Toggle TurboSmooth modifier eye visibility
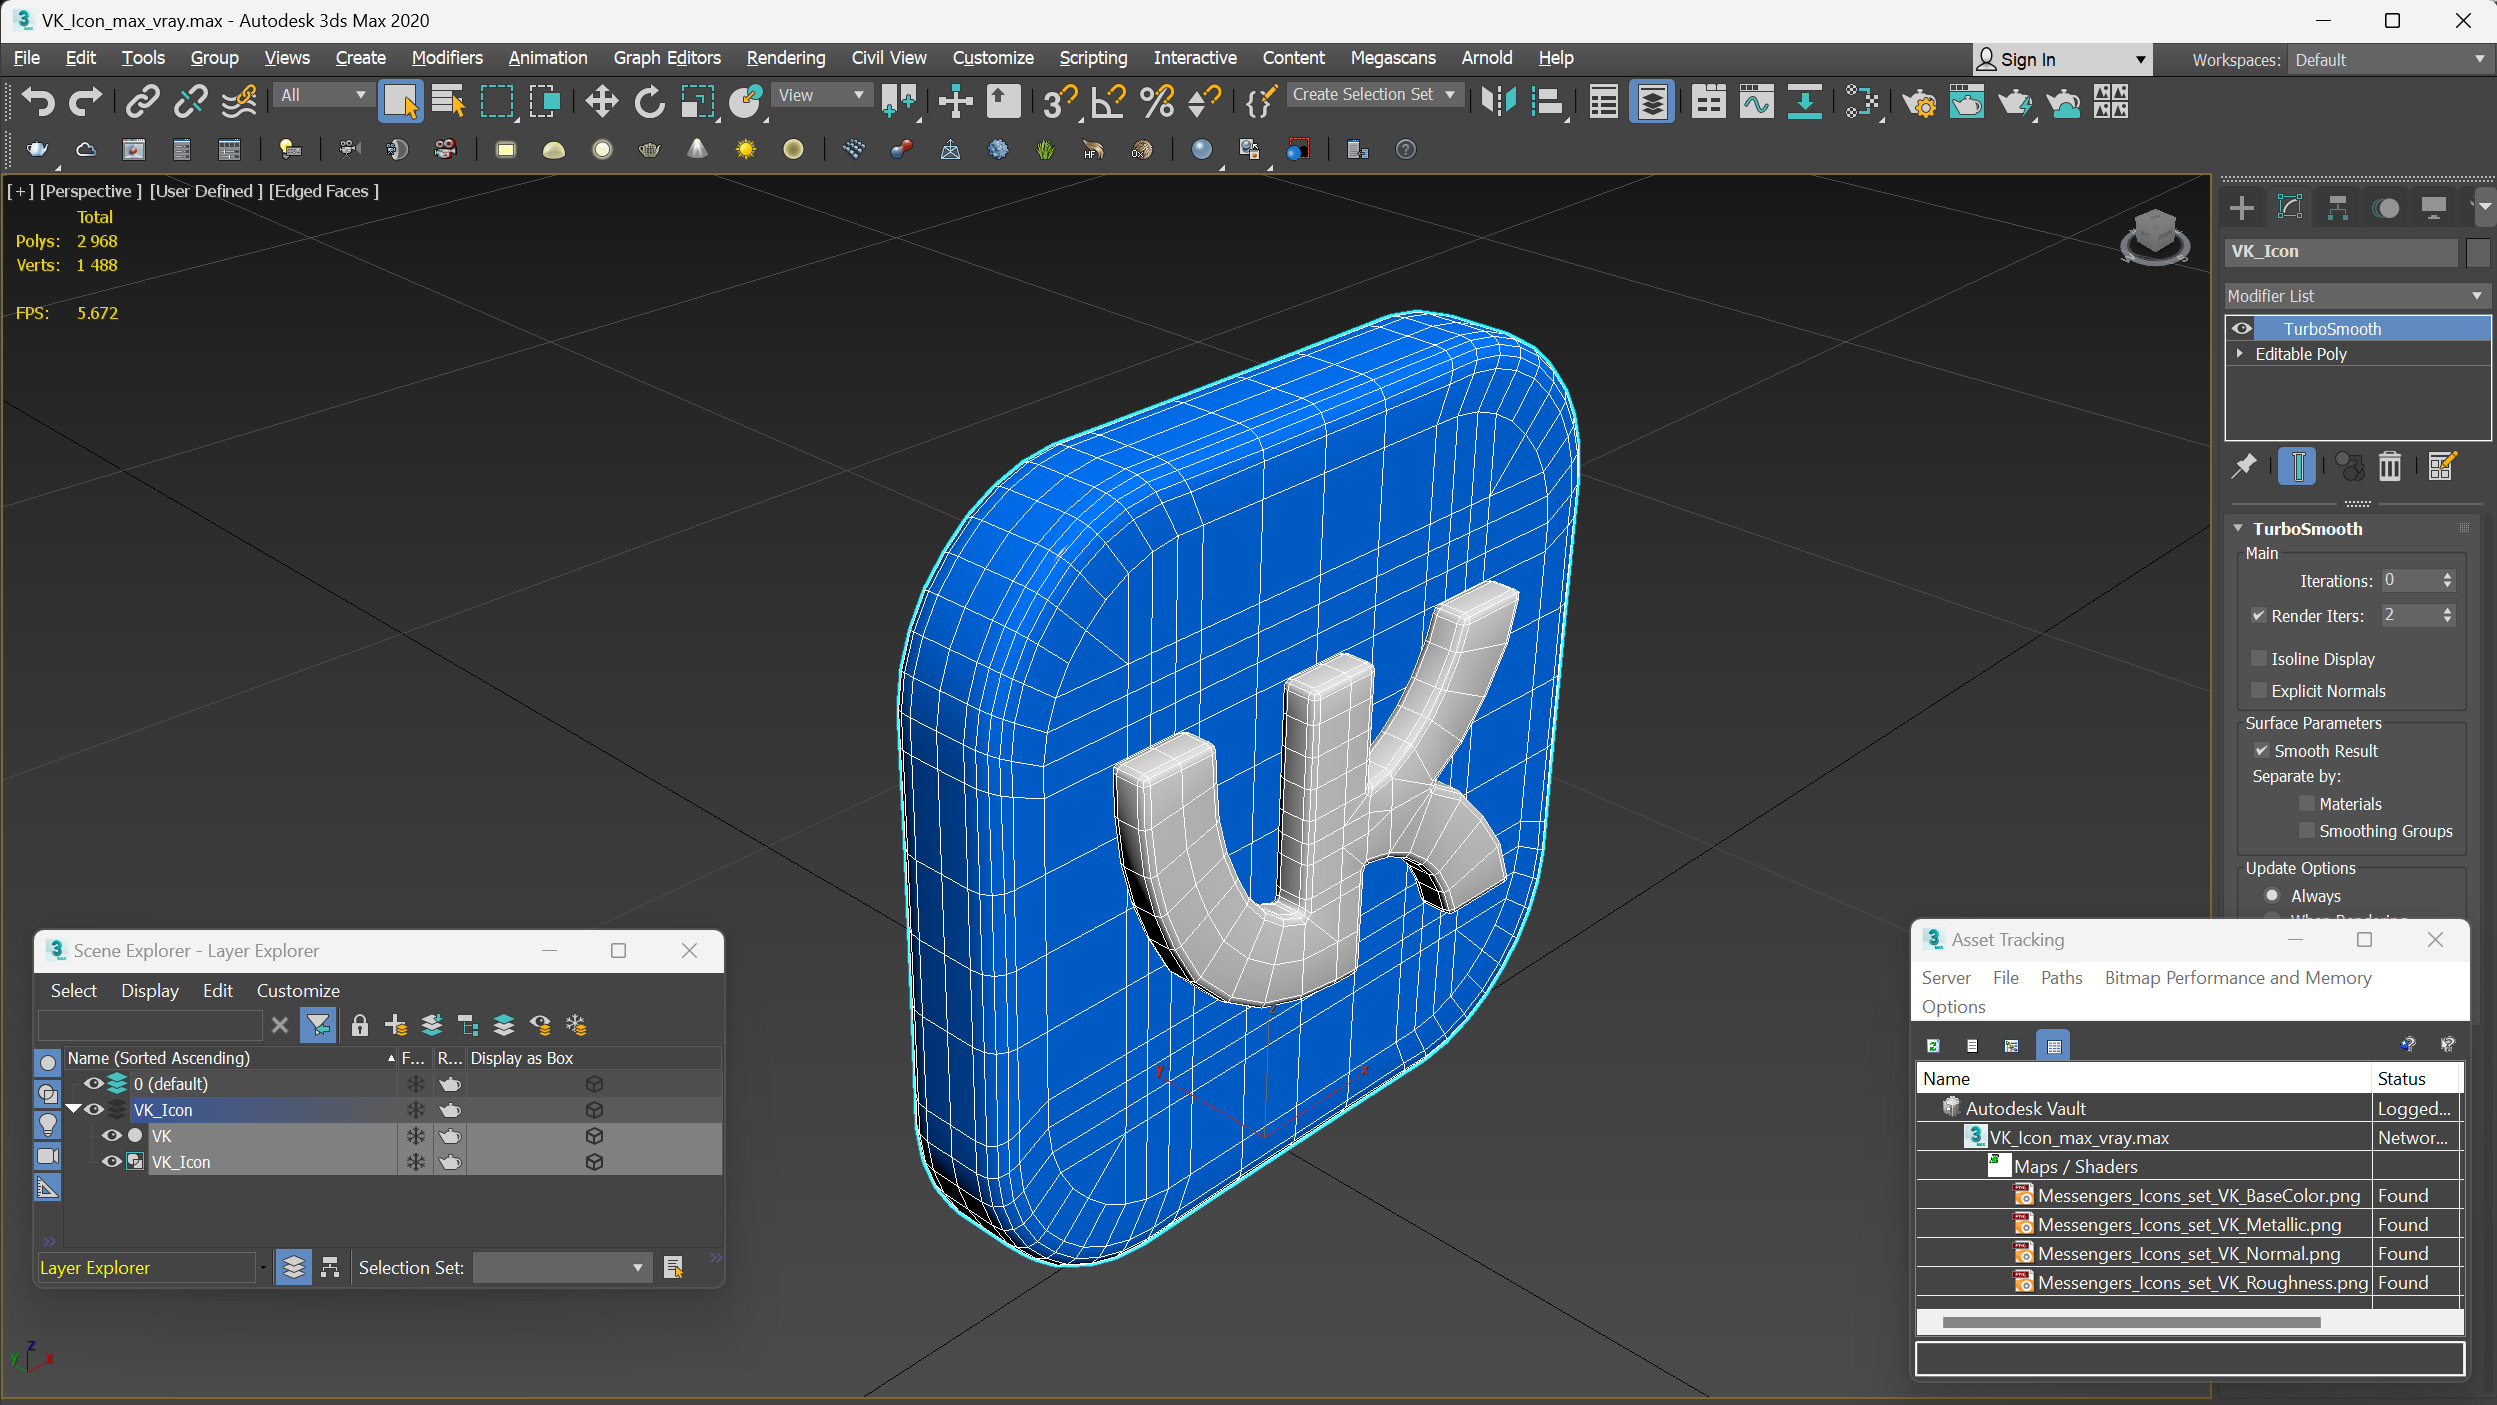 (x=2241, y=329)
